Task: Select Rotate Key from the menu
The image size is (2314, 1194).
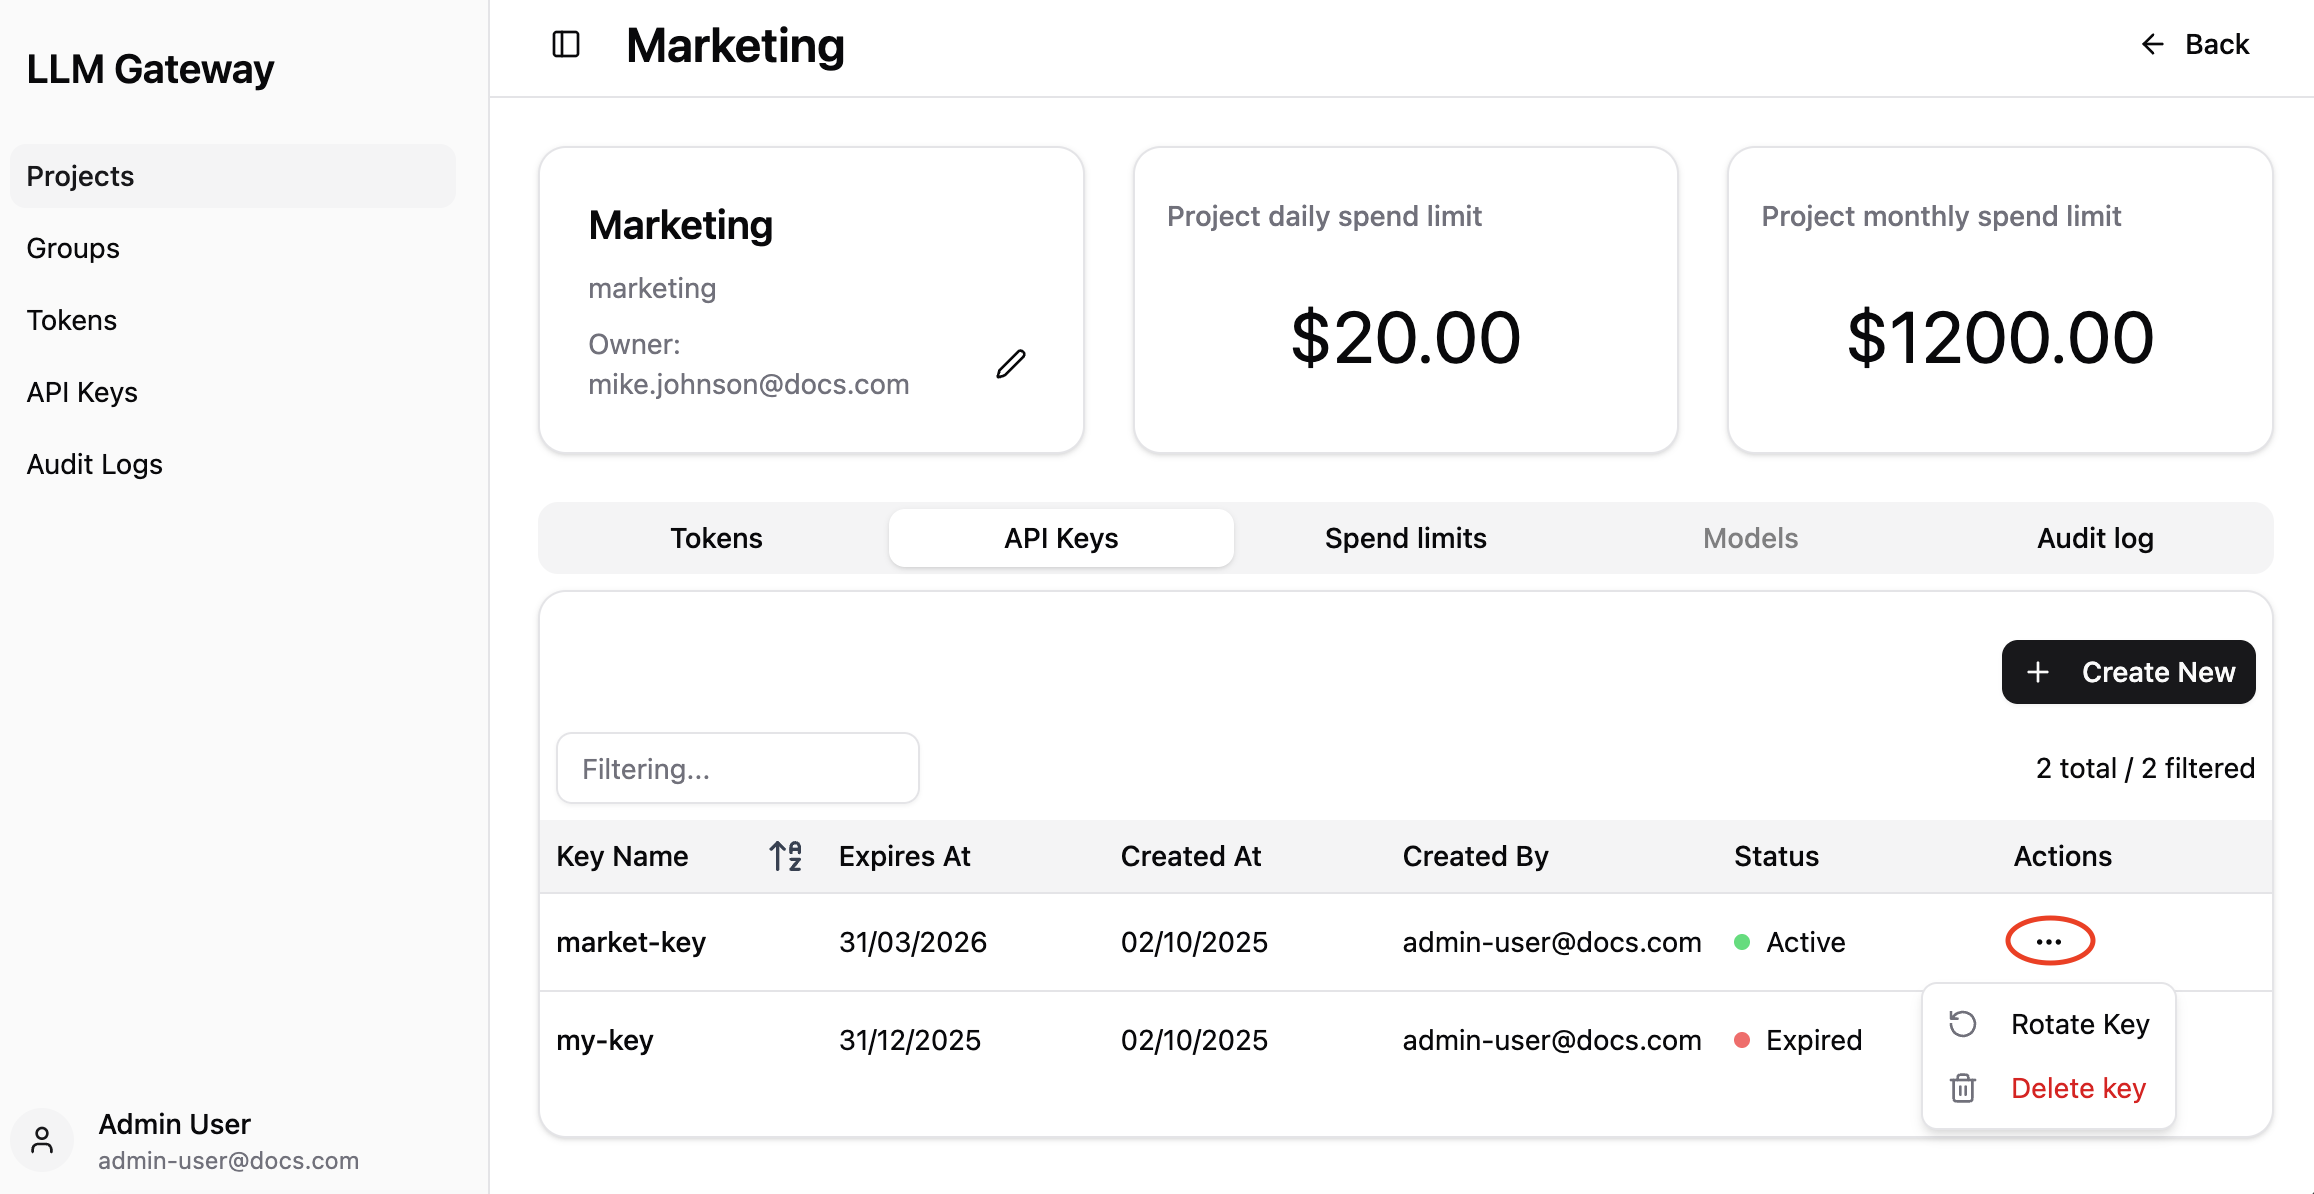Action: (2048, 1024)
